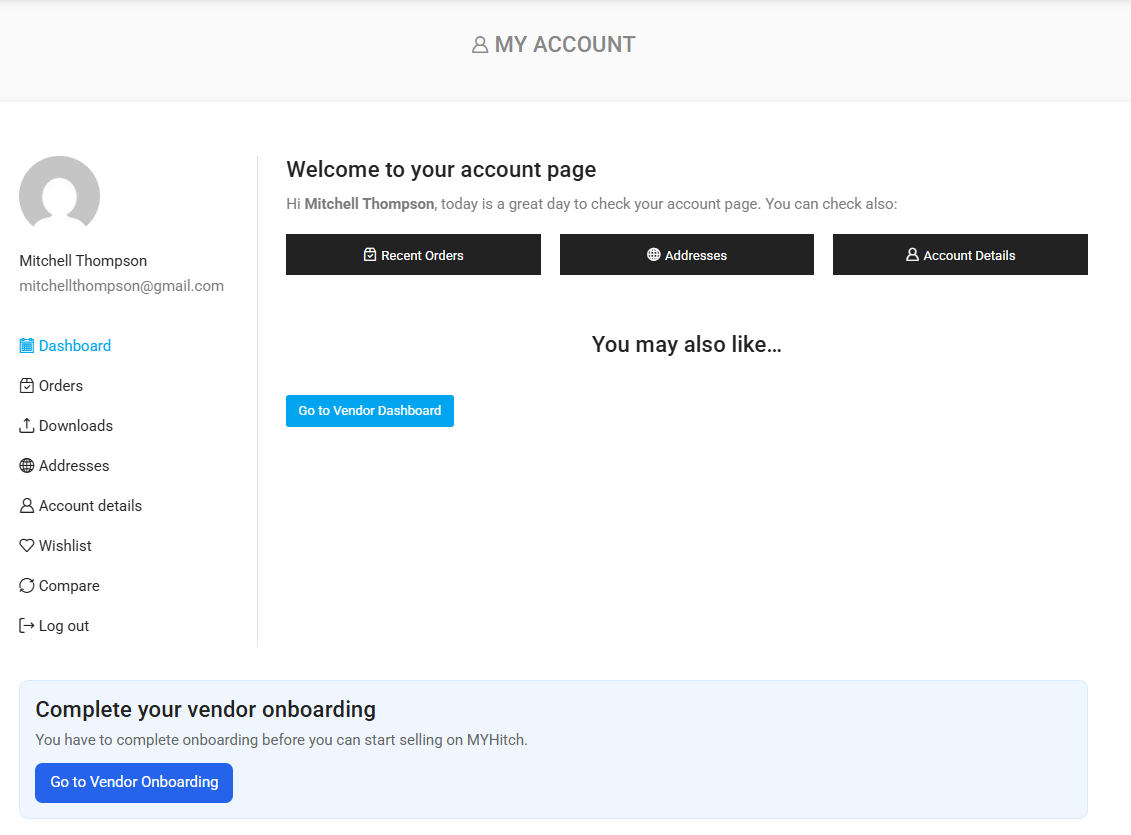The height and width of the screenshot is (835, 1131).
Task: Select the Orders icon in the sidebar
Action: tap(26, 385)
